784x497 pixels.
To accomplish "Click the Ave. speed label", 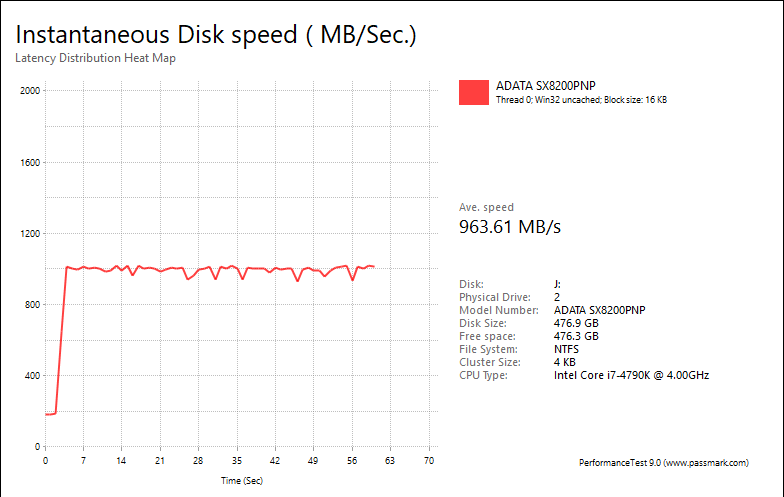I will (486, 208).
